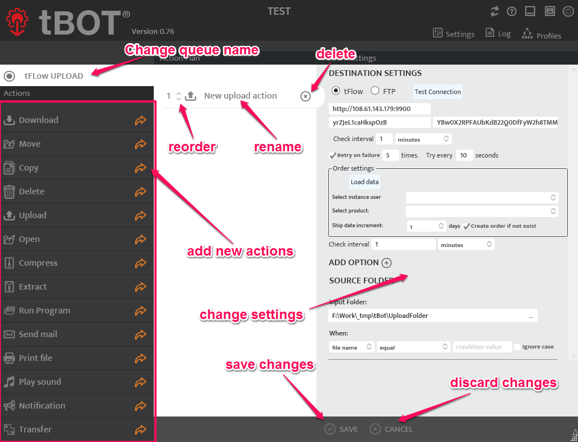
Task: Open the Profiles menu item
Action: click(x=541, y=35)
